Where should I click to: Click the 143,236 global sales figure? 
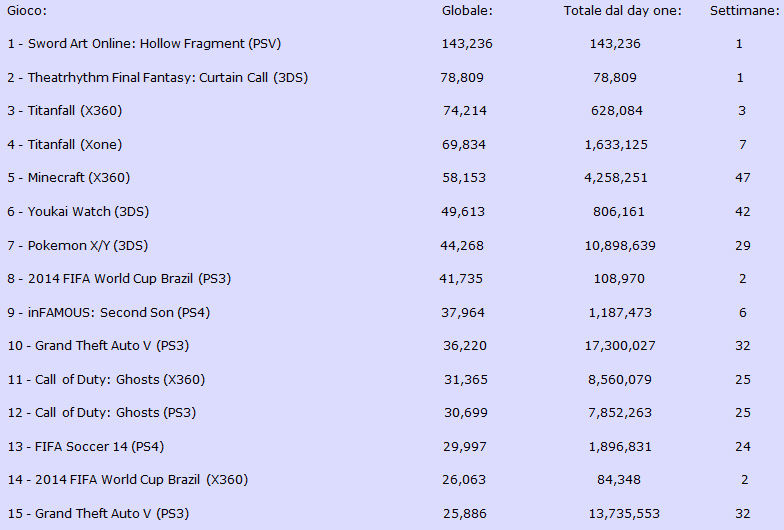point(467,44)
